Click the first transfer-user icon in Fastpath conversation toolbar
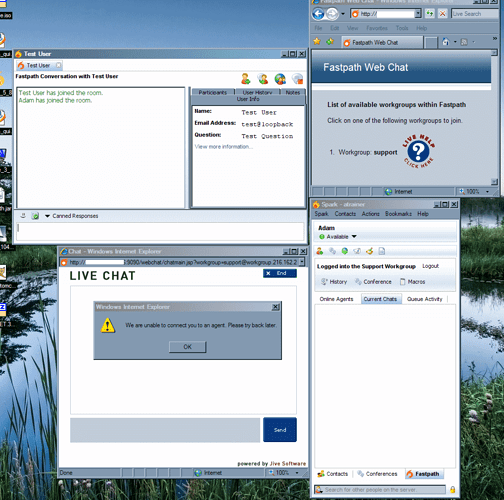The image size is (504, 500). click(x=246, y=79)
